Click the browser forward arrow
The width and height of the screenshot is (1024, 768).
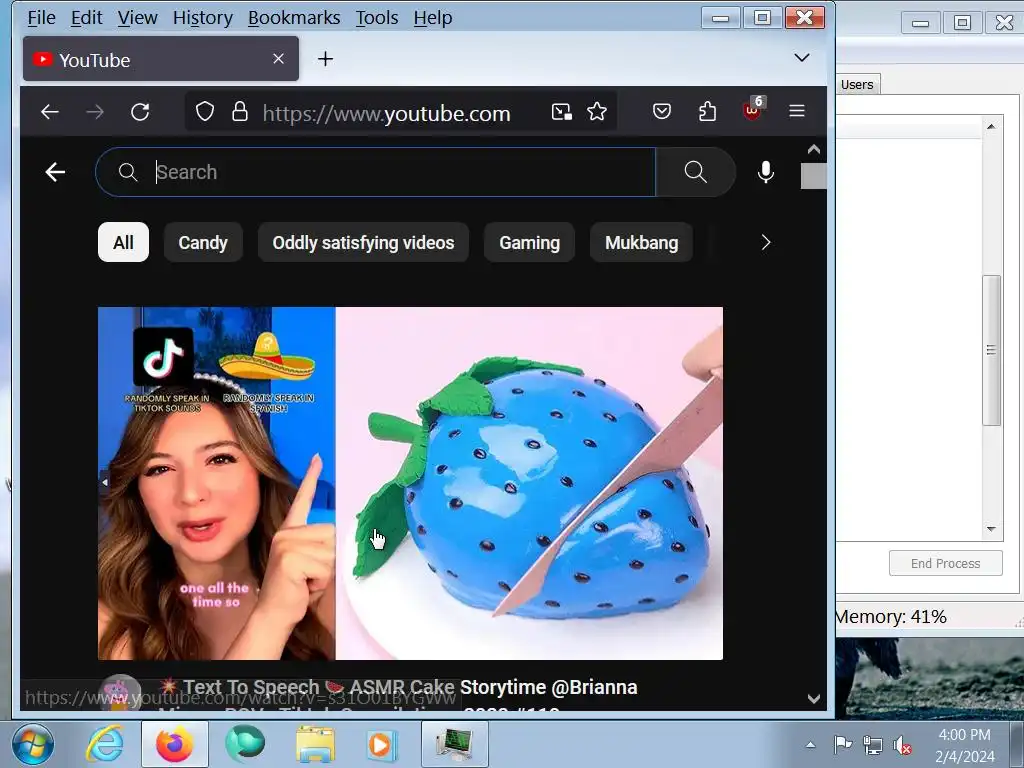pyautogui.click(x=95, y=112)
